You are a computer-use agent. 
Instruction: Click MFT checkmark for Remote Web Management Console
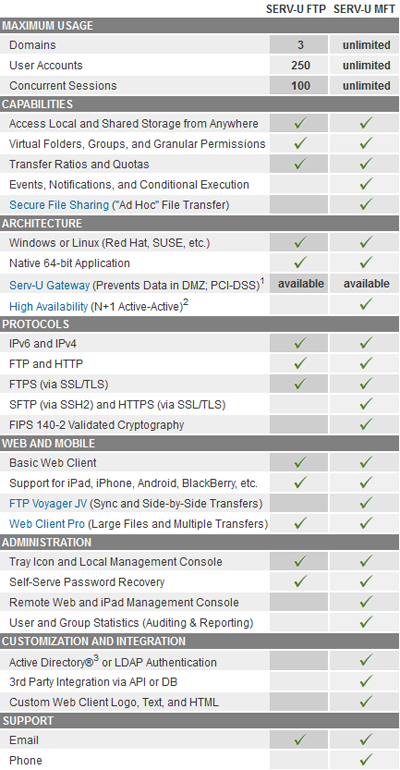[366, 602]
